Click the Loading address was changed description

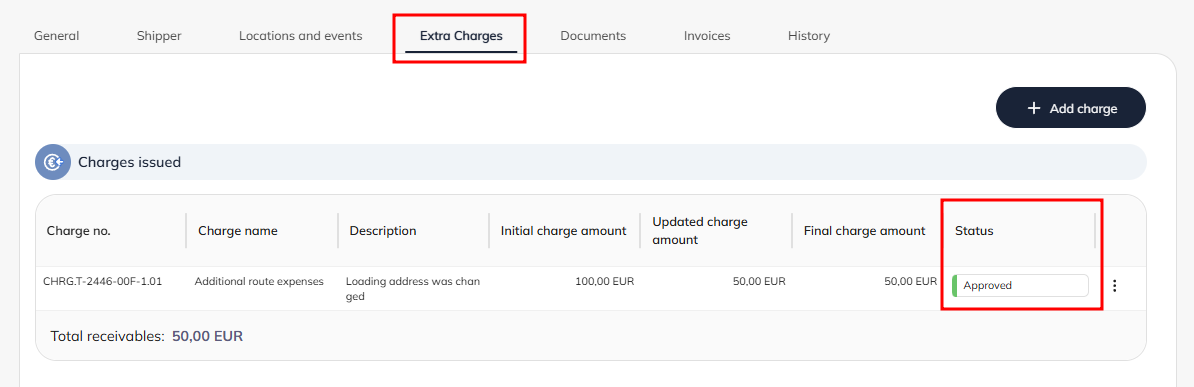pyautogui.click(x=413, y=289)
